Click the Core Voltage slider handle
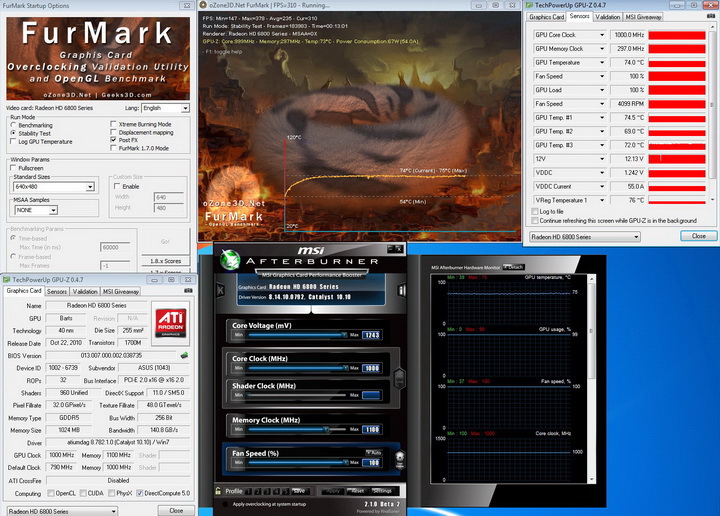The height and width of the screenshot is (516, 720). click(344, 335)
